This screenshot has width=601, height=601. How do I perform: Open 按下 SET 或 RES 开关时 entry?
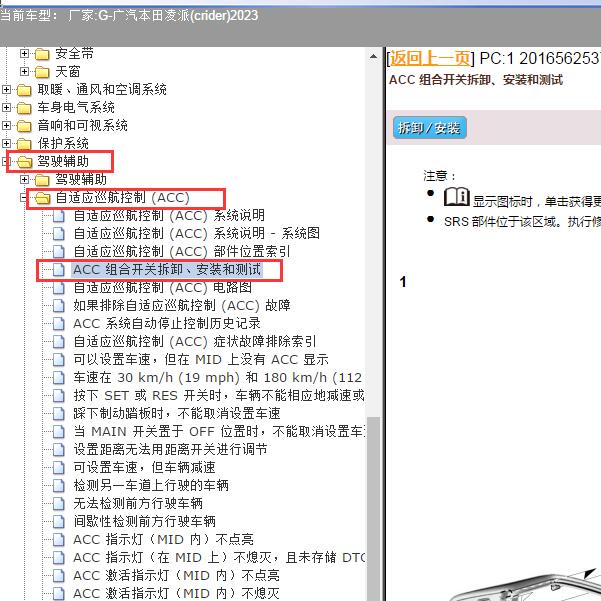(218, 396)
